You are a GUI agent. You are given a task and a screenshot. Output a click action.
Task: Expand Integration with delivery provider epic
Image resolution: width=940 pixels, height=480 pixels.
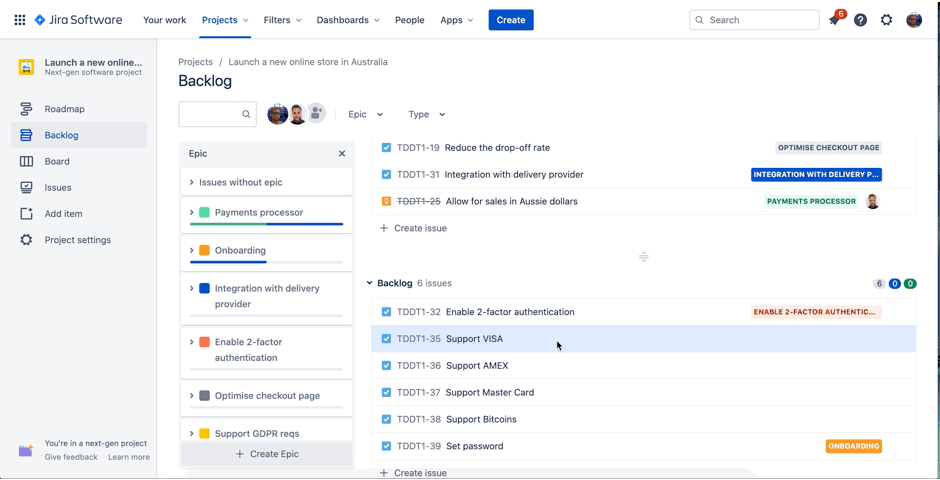(191, 288)
